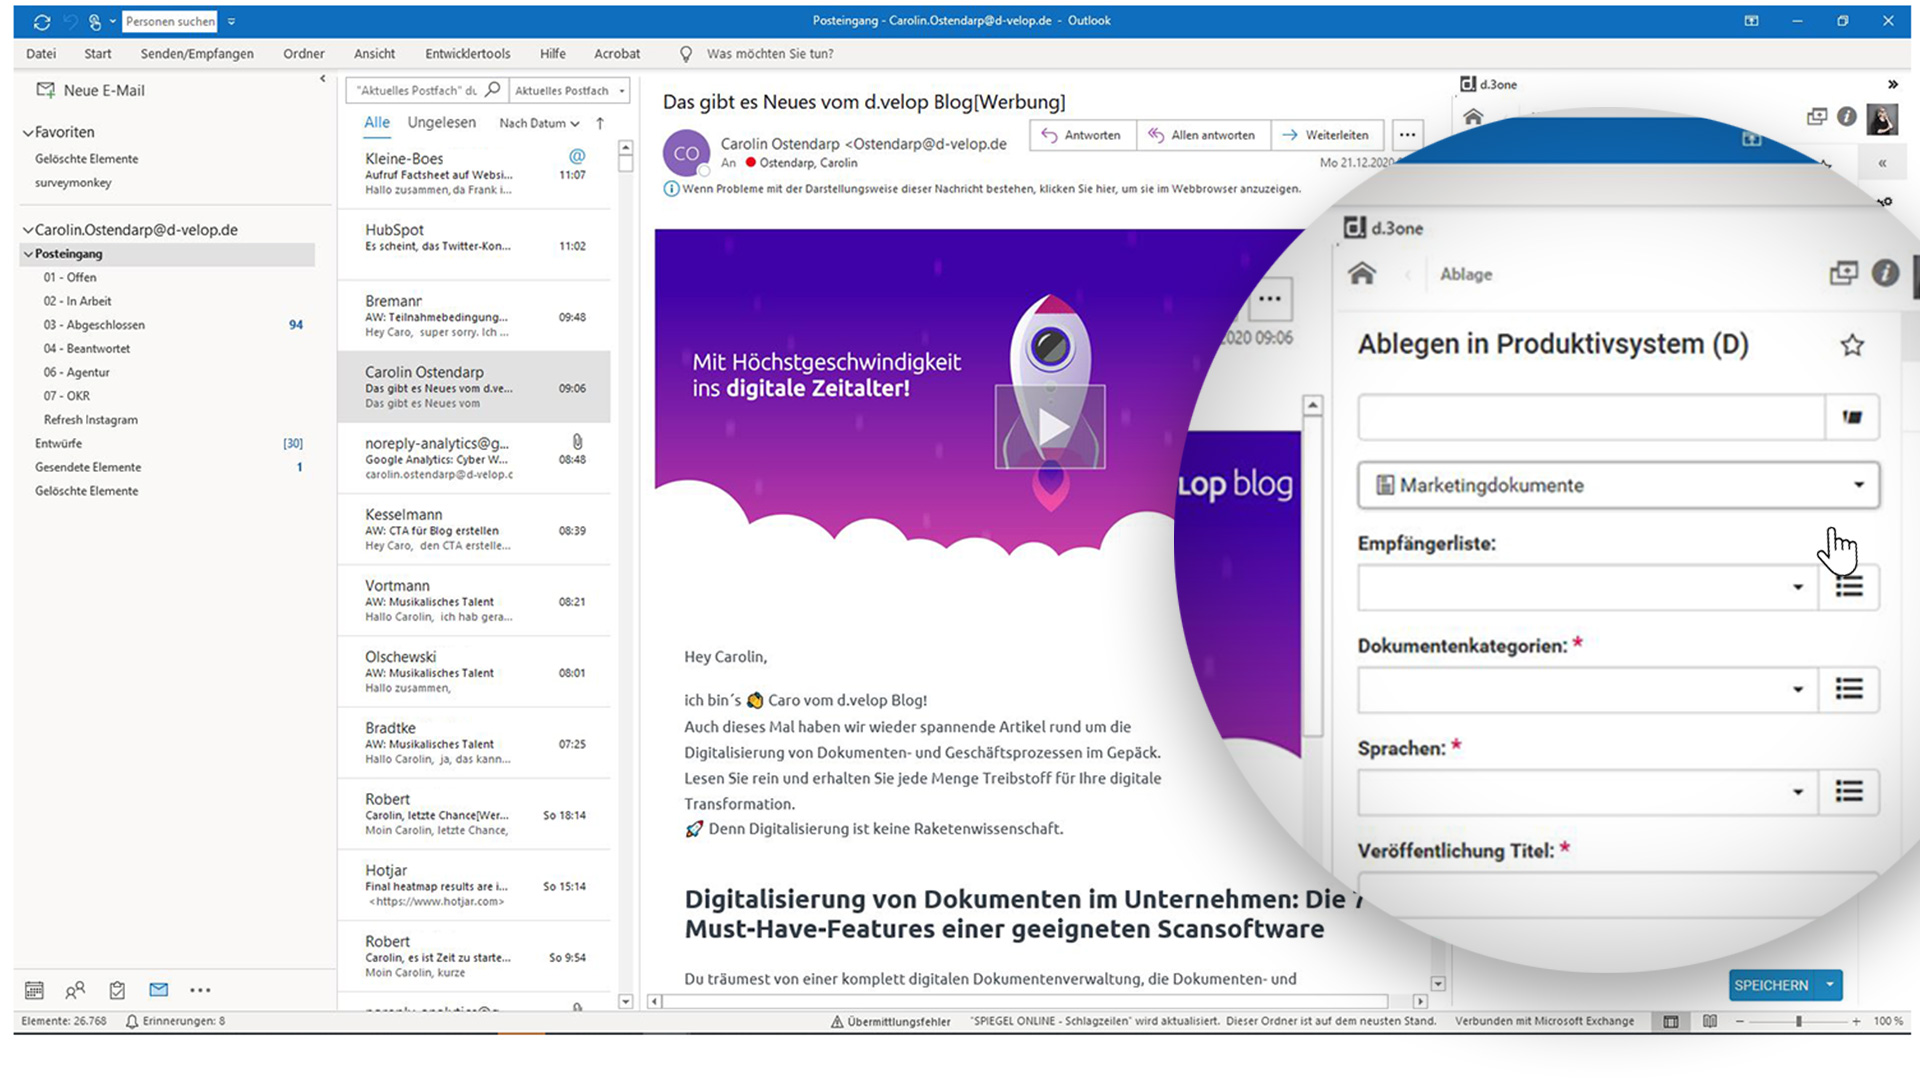1920x1080 pixels.
Task: Play the rocket video in the email
Action: pos(1050,427)
